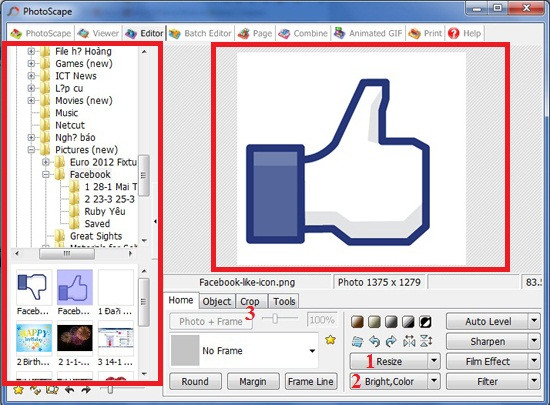Screen dimensions: 550x405
Task: Click the star next to No Frame
Action: point(330,339)
